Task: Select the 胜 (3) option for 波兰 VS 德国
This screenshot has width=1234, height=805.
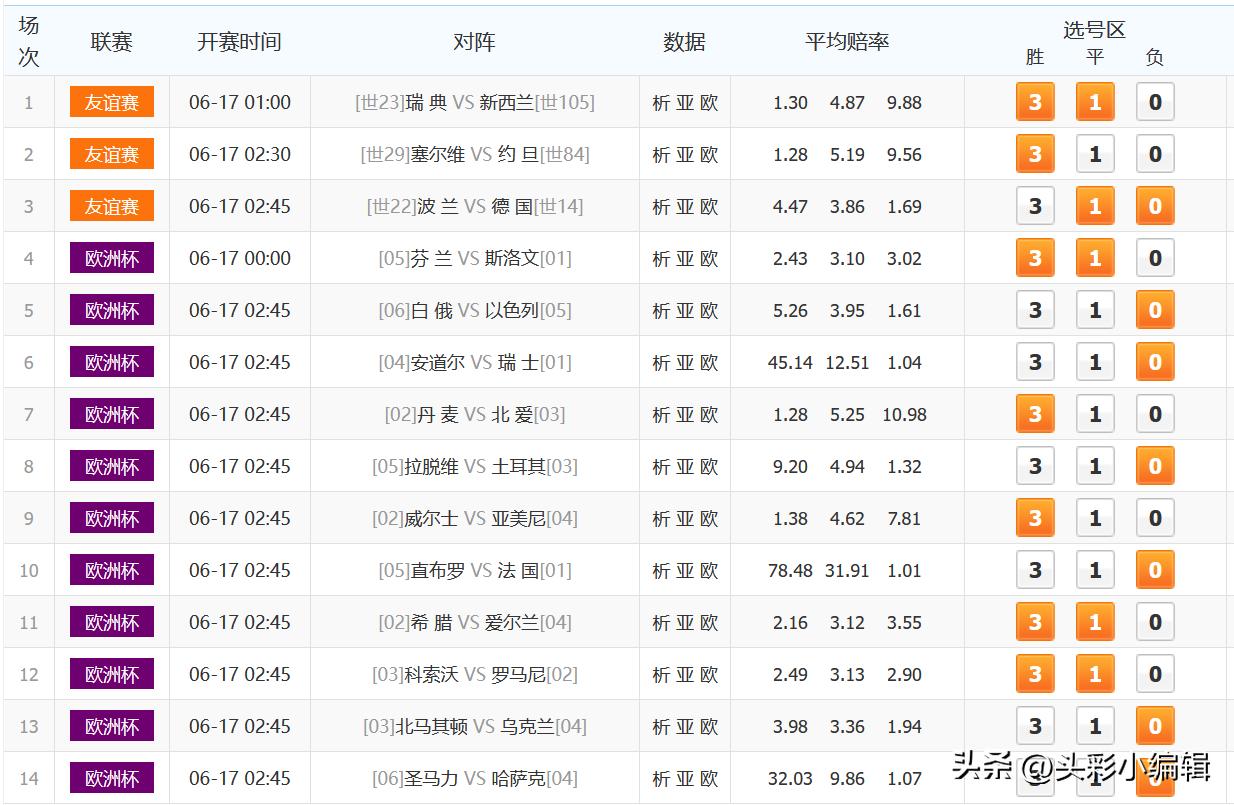Action: (x=1035, y=206)
